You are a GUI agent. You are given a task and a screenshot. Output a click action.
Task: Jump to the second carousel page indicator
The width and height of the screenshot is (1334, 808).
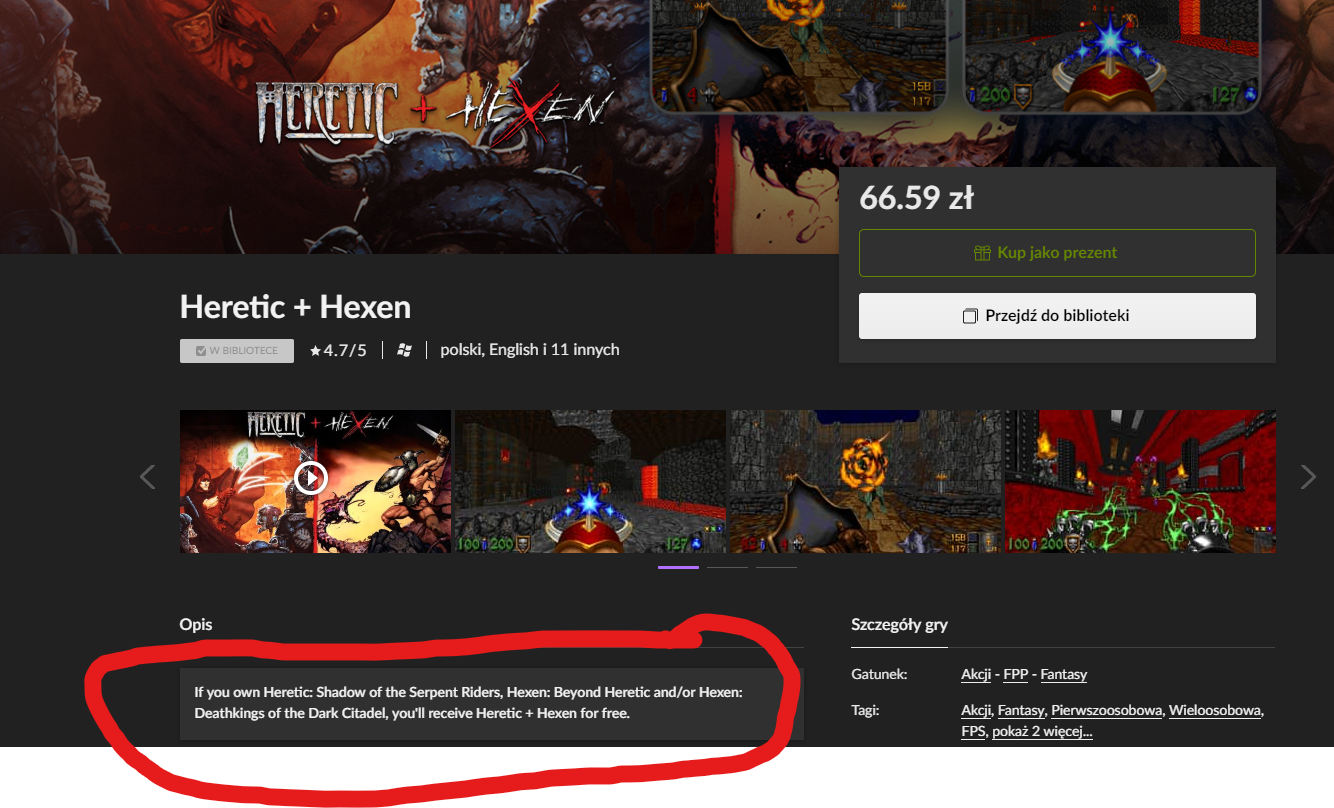pyautogui.click(x=727, y=567)
